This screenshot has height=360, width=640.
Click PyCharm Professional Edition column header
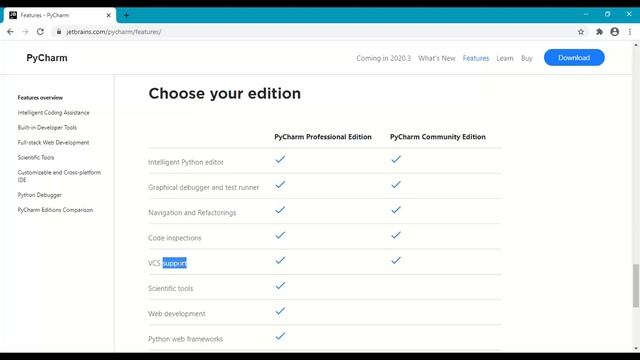pyautogui.click(x=323, y=137)
